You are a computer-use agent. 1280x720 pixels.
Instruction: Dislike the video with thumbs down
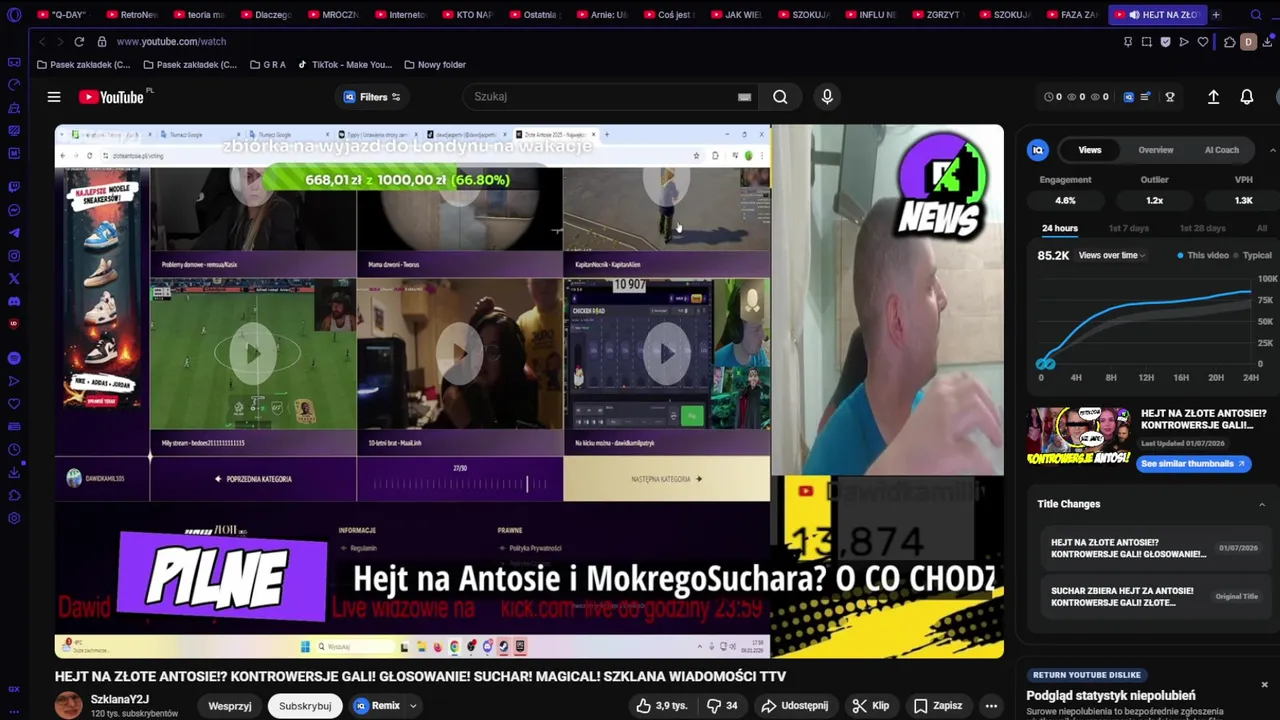pyautogui.click(x=722, y=706)
